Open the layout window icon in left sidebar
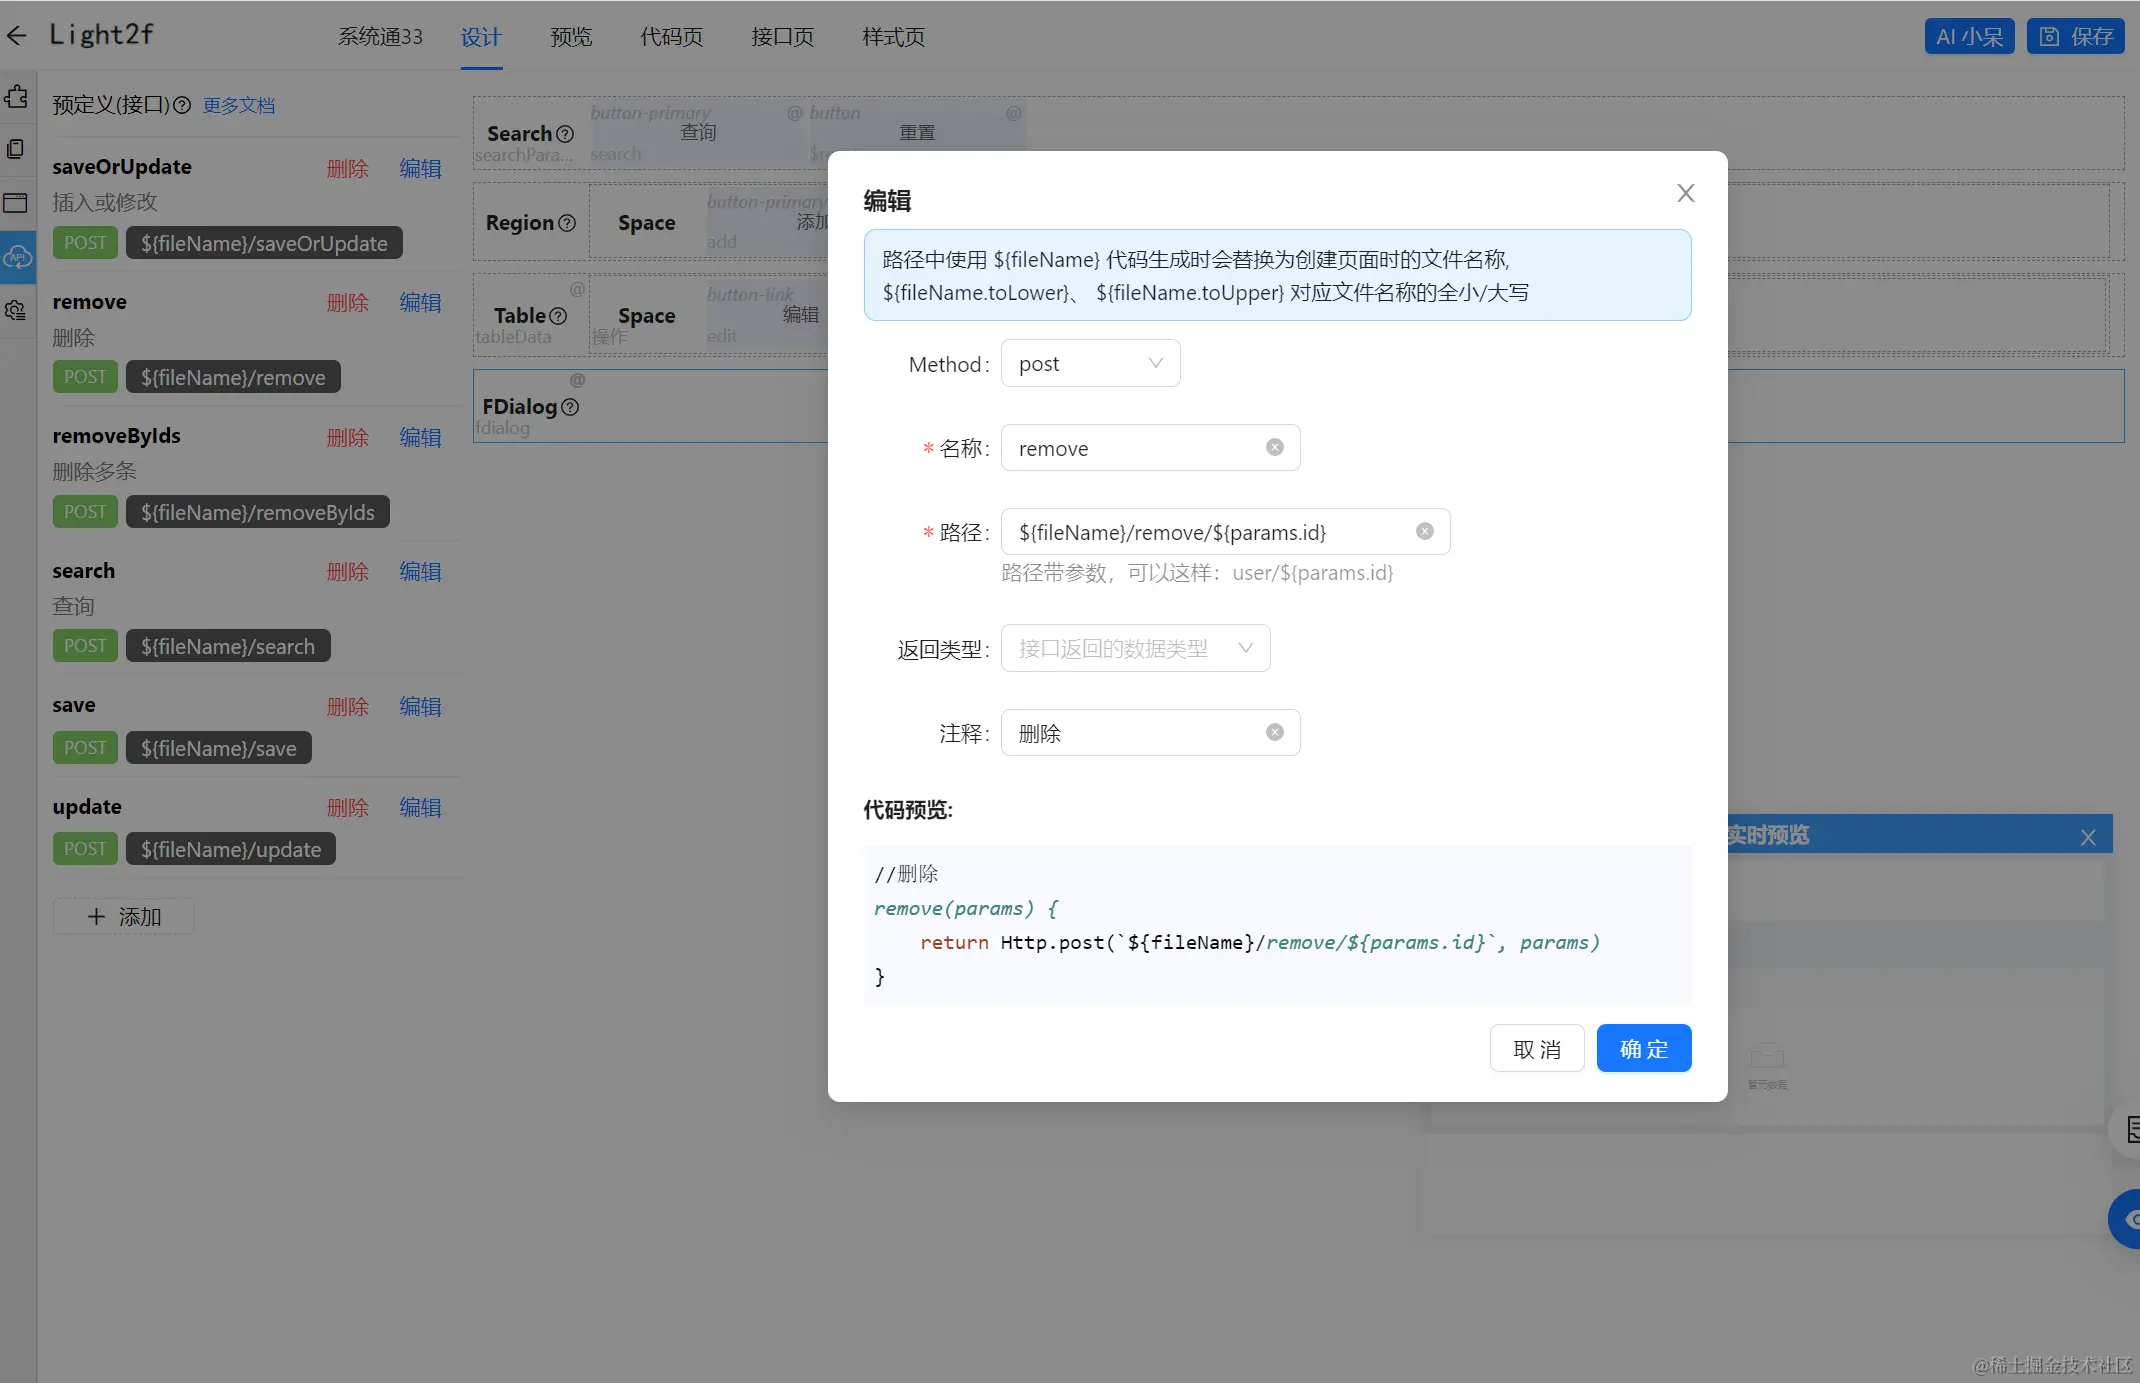Screen dimensions: 2140x1383 (x=16, y=203)
